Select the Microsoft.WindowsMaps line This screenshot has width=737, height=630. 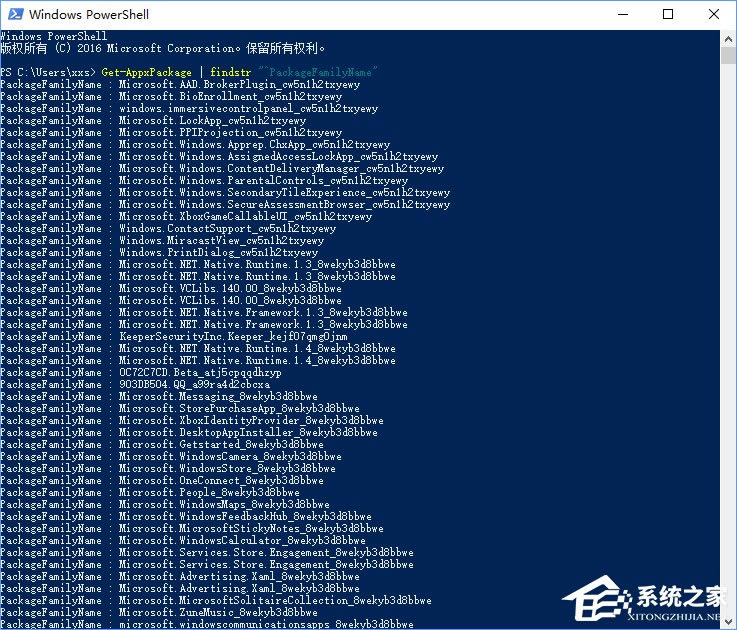[165, 504]
